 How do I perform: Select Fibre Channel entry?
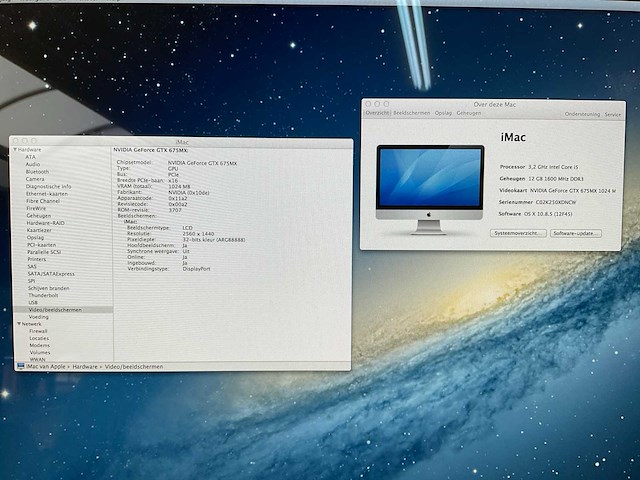click(x=43, y=201)
